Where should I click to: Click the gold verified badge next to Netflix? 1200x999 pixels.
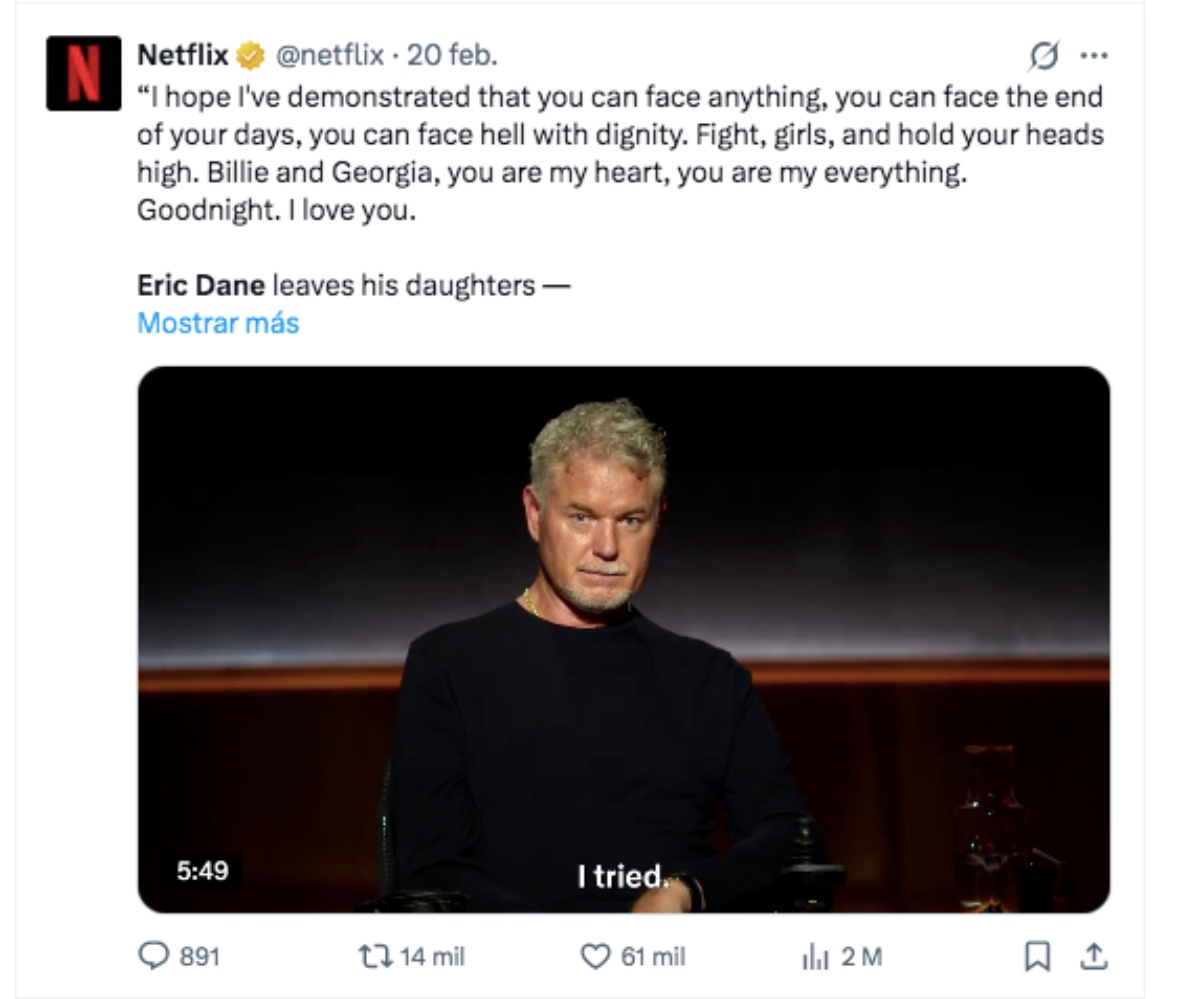(x=249, y=58)
